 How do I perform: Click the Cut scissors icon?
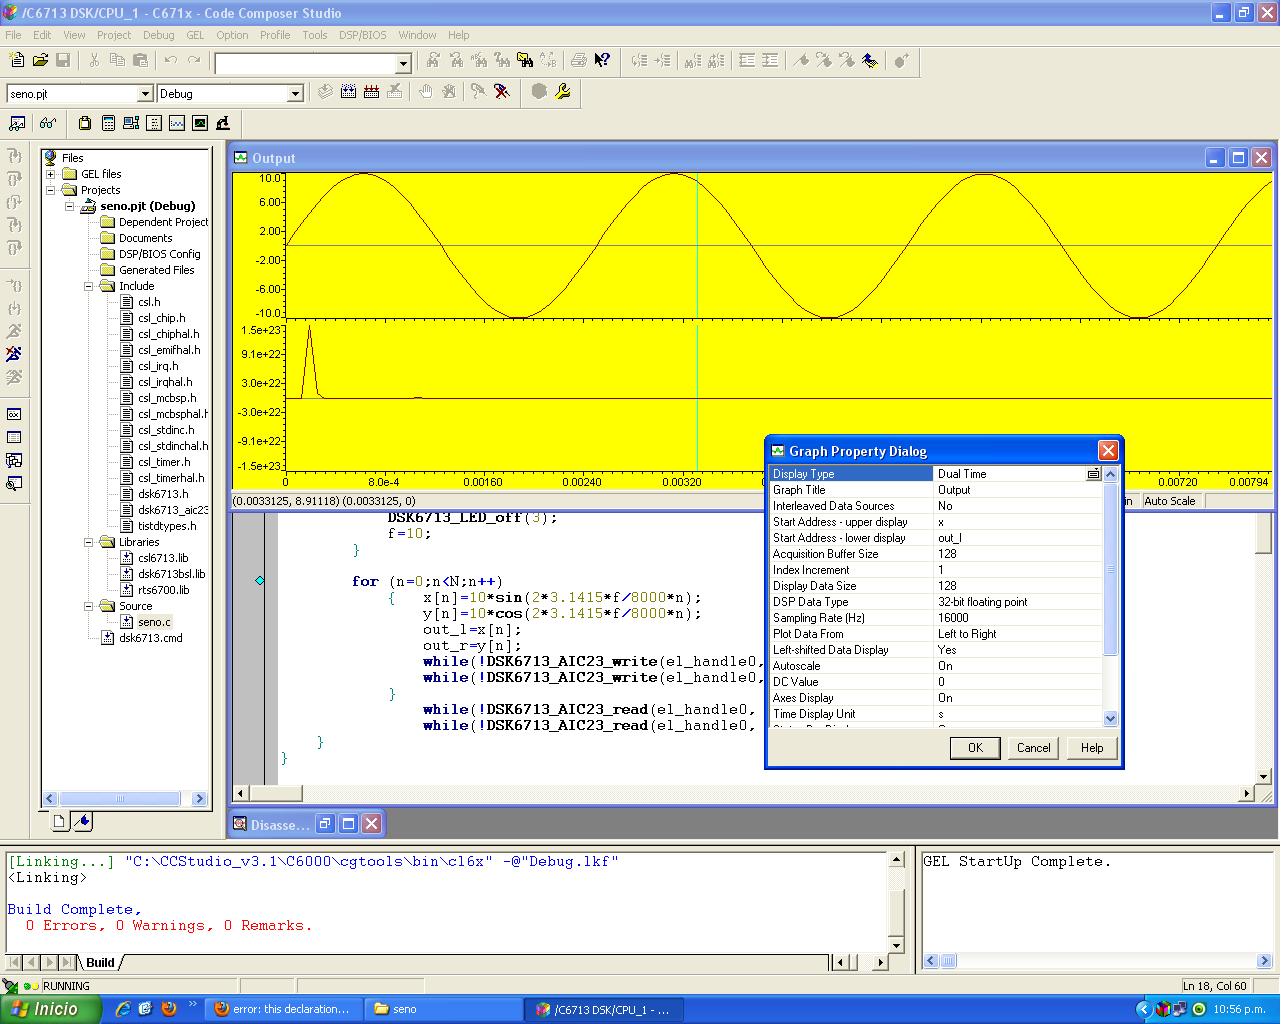pyautogui.click(x=94, y=61)
